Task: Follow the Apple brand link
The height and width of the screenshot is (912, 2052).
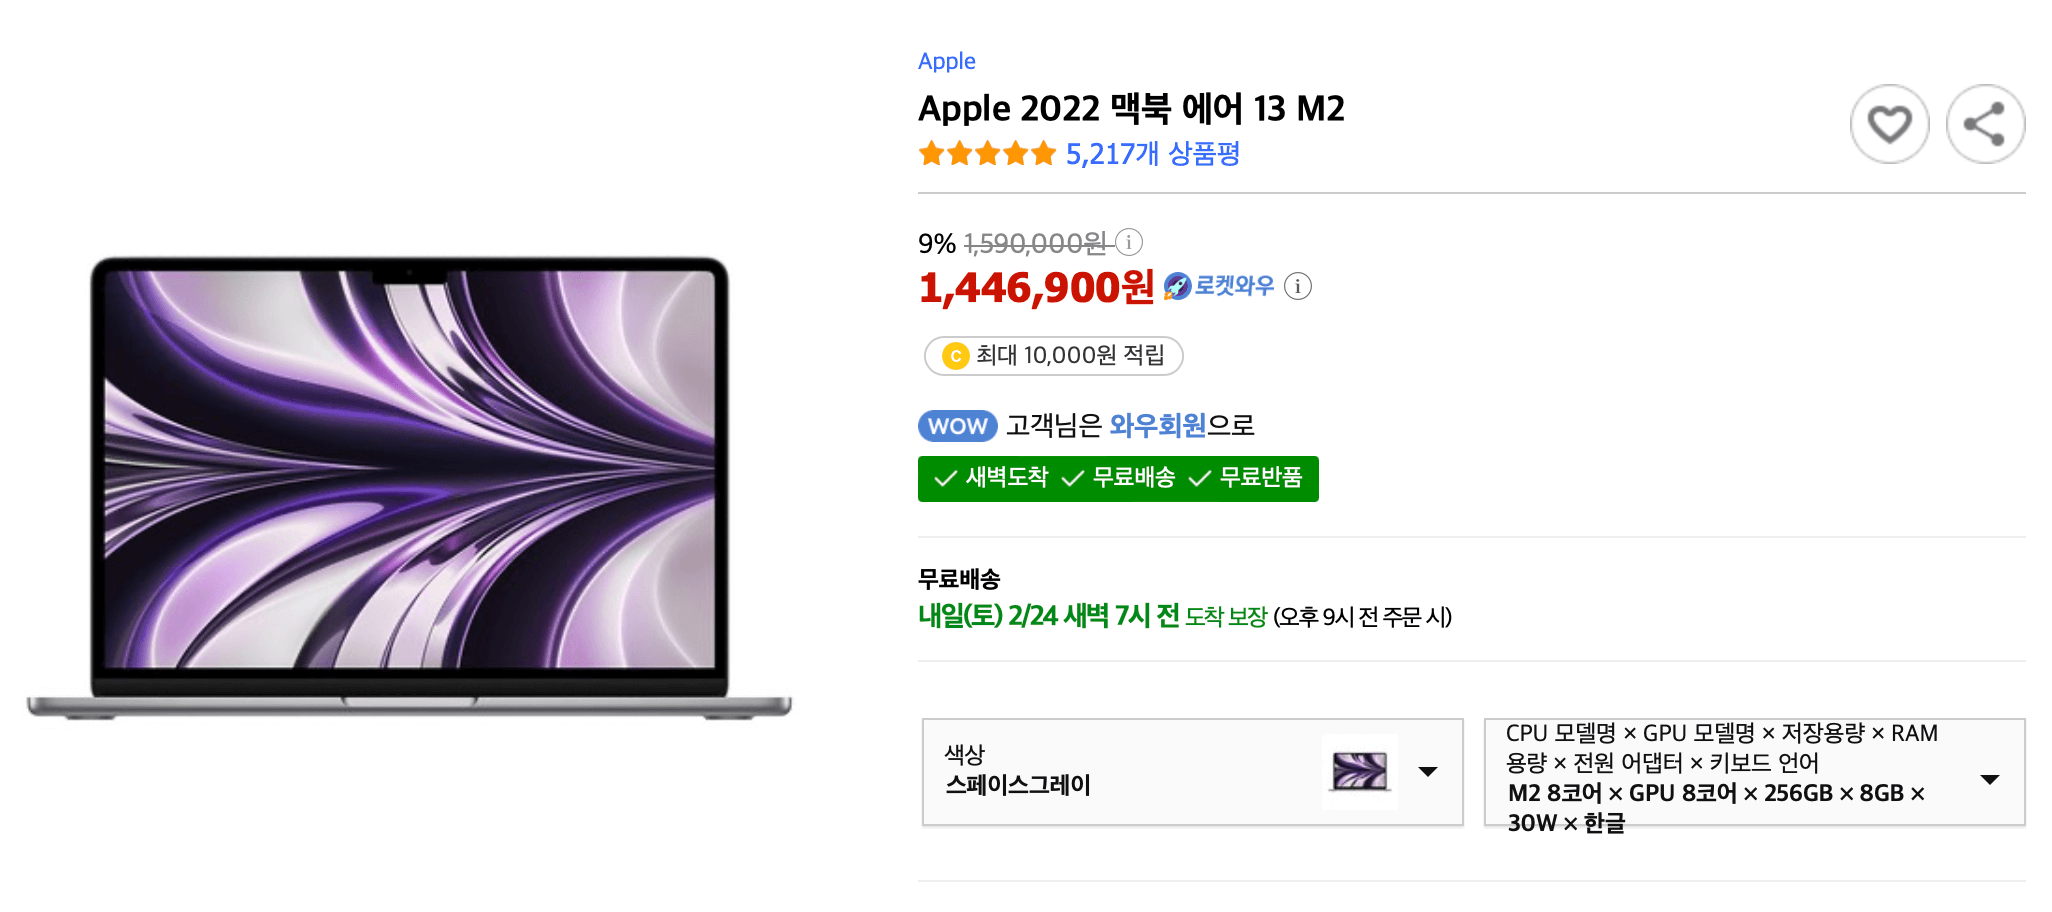Action: 946,61
